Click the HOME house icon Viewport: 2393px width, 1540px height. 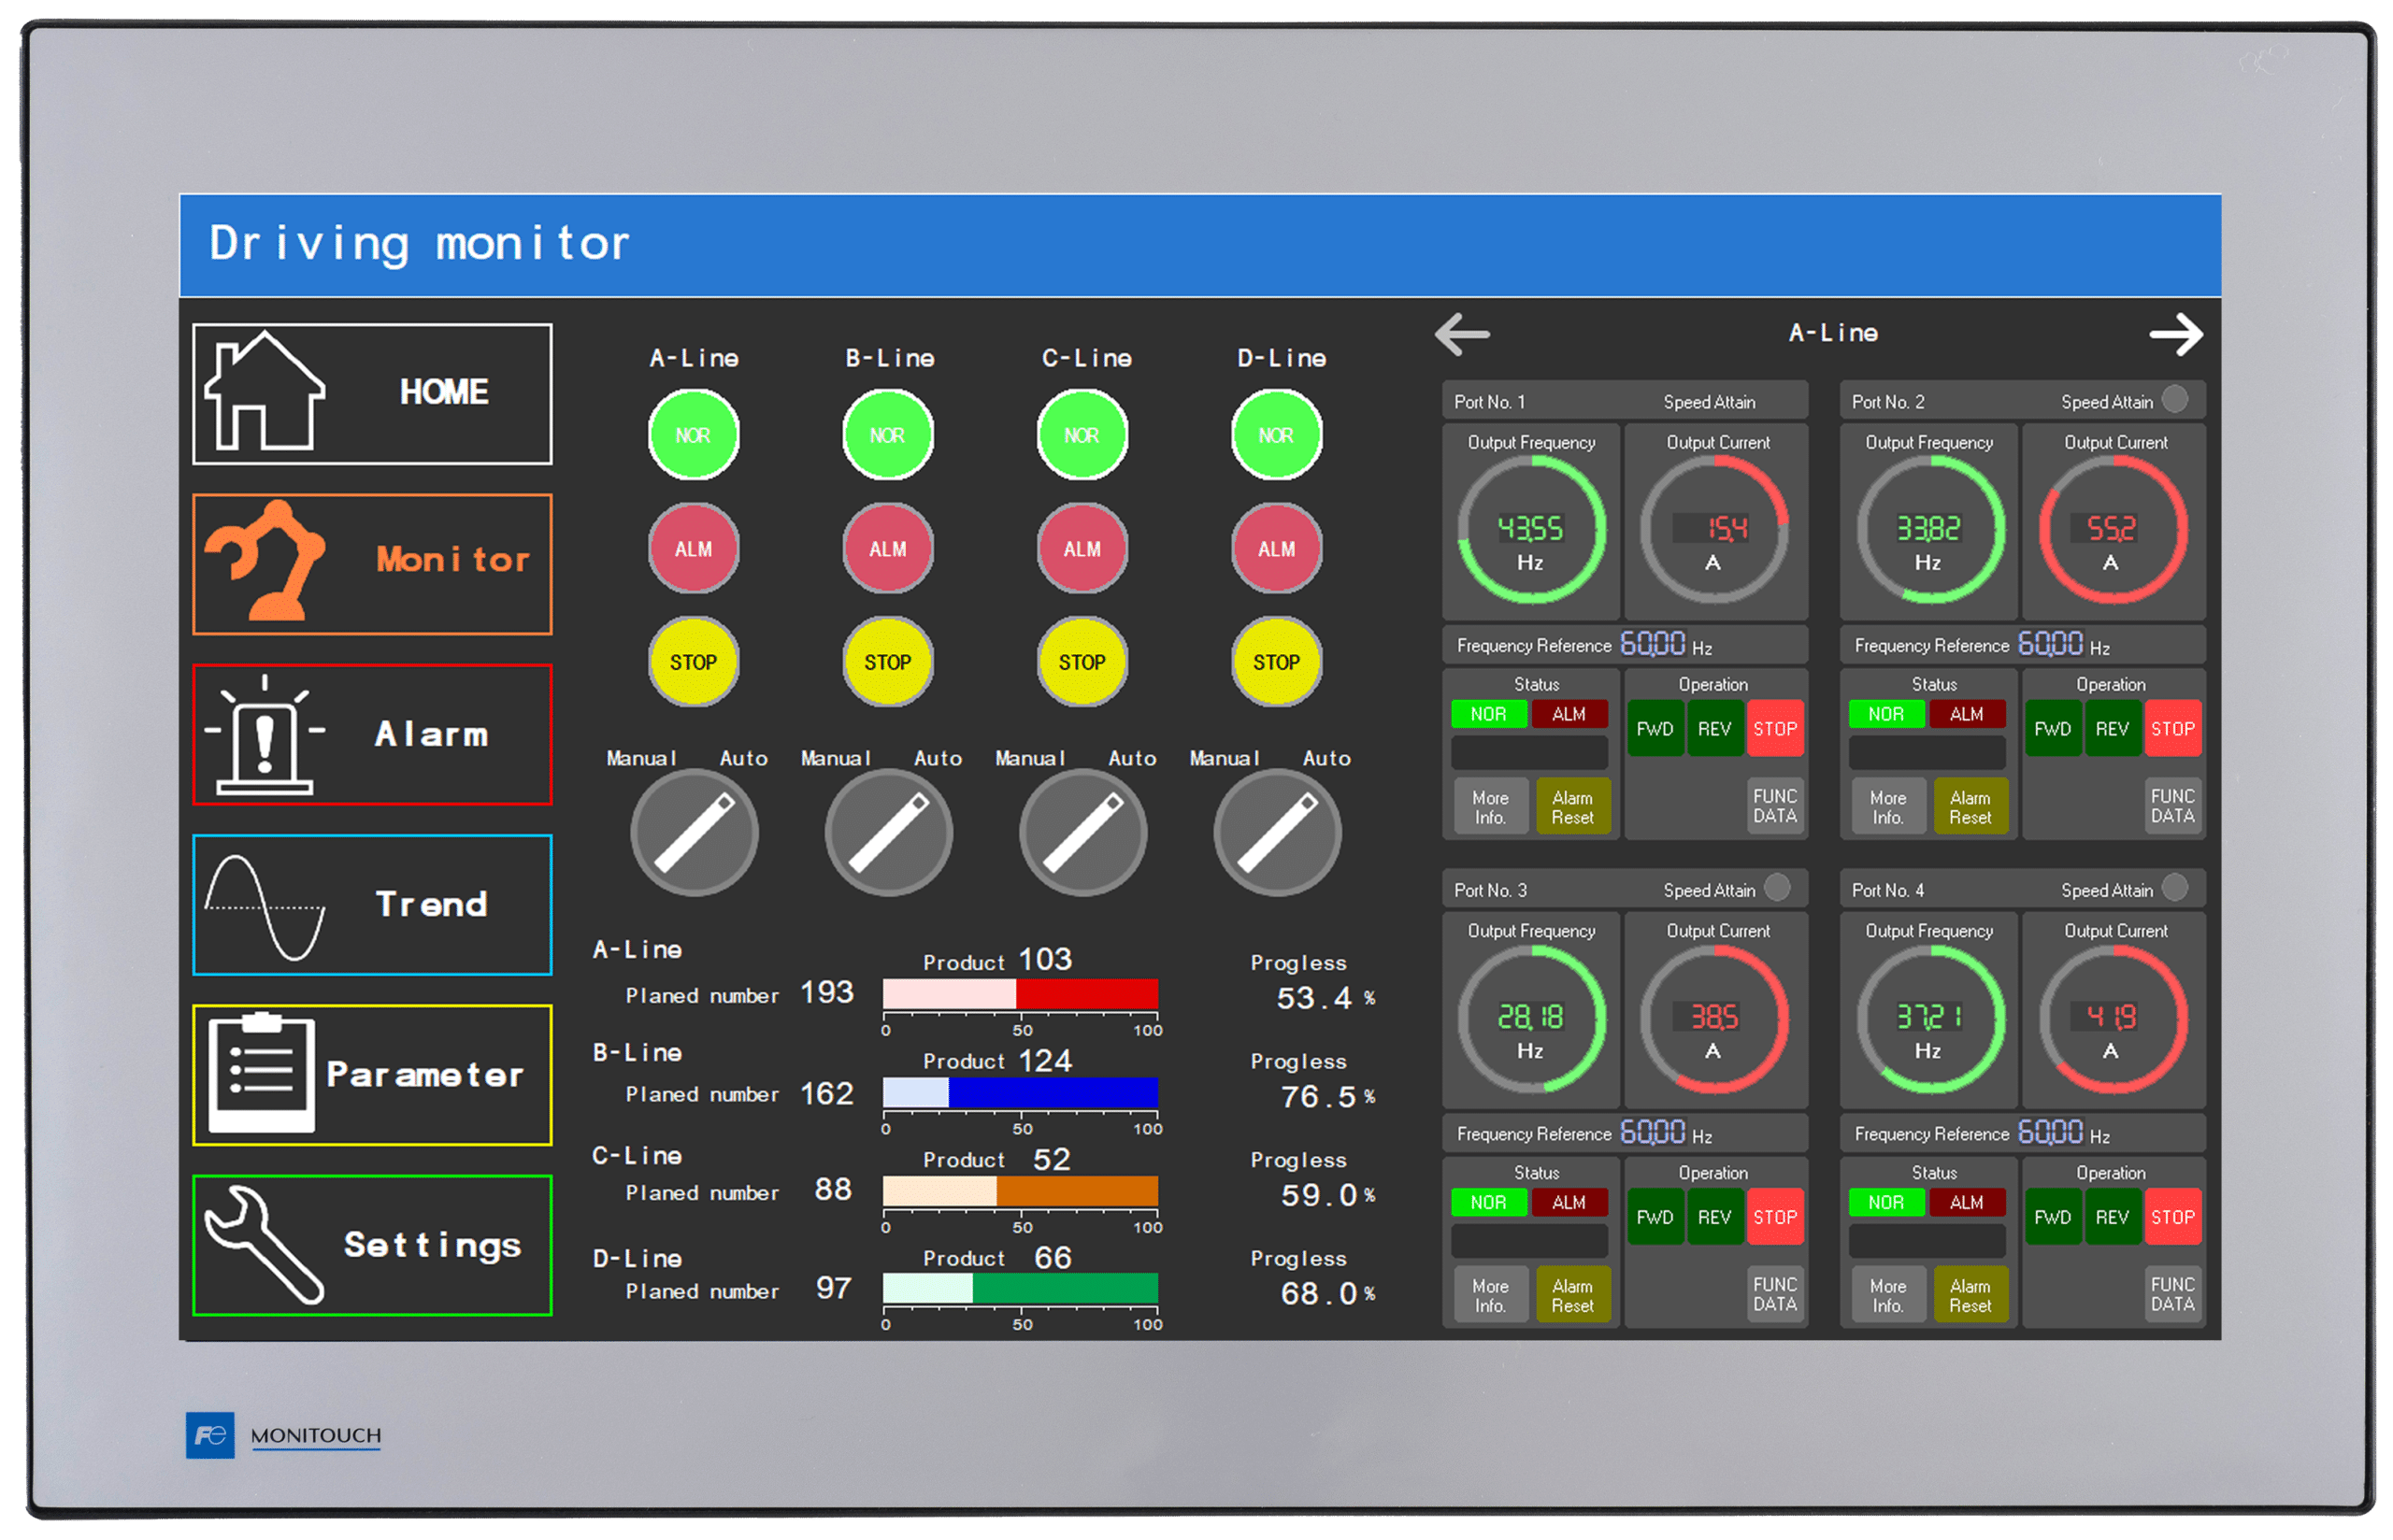click(264, 392)
